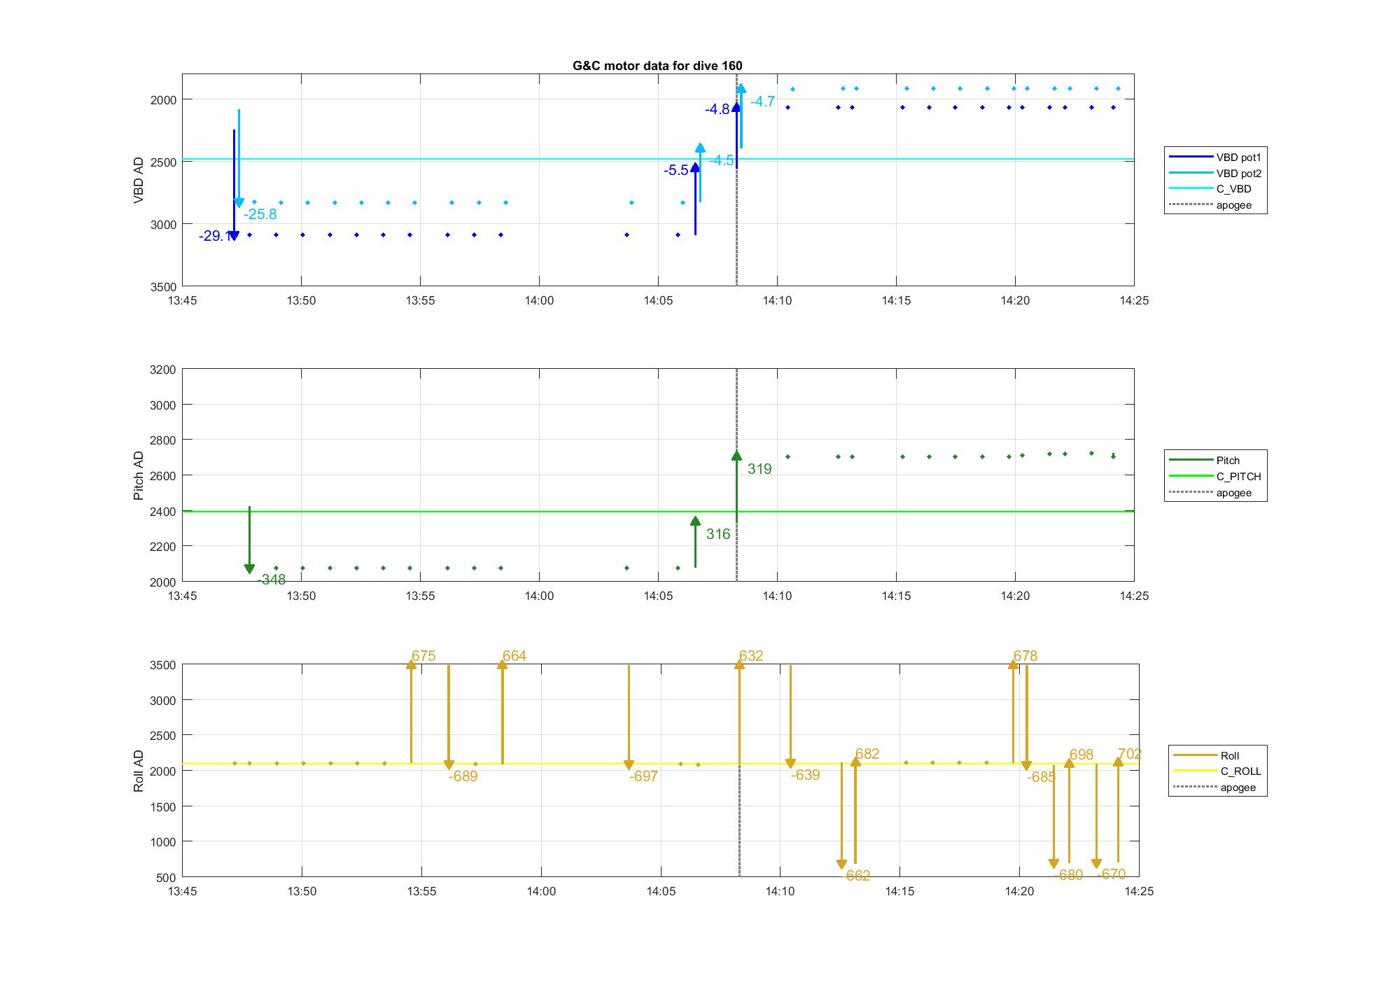The height and width of the screenshot is (986, 1400).
Task: Click 'apogee' entry in Roll legend
Action: 1214,787
